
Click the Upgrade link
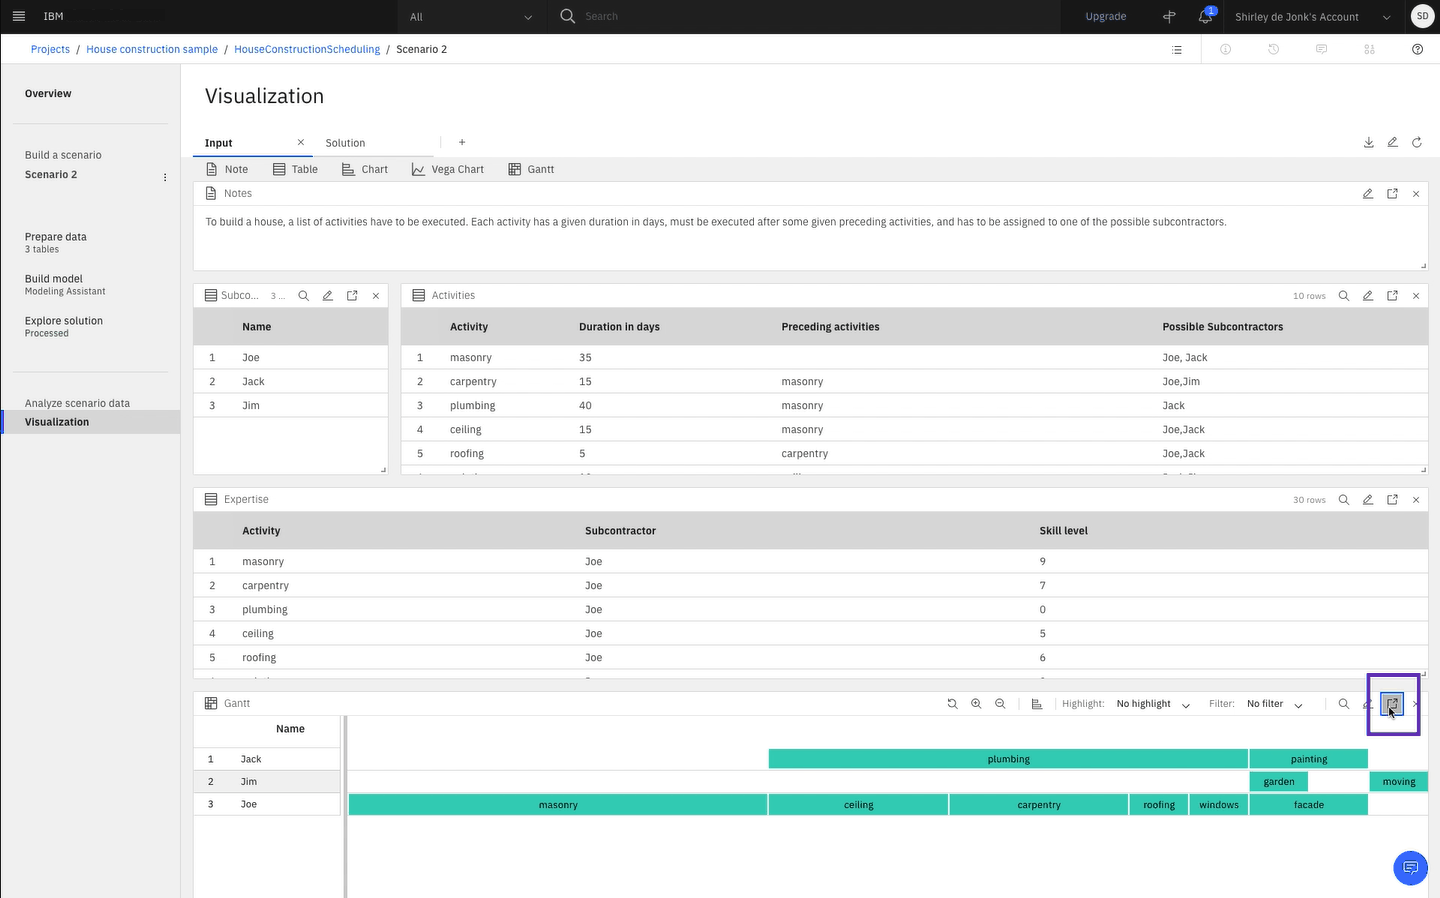coord(1106,17)
